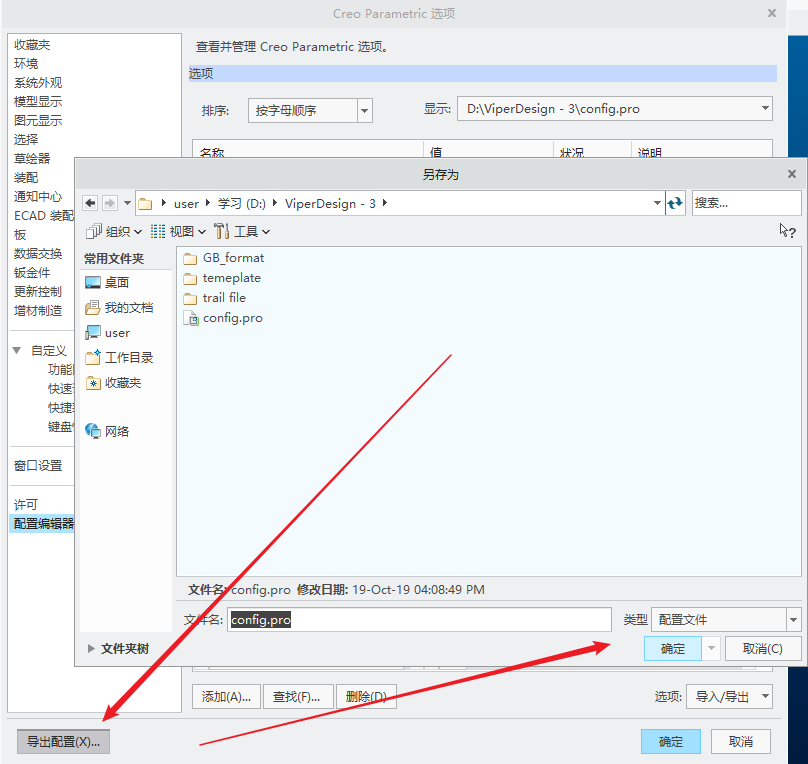Open the 排序 sort order dropdown
The height and width of the screenshot is (764, 808).
pos(364,110)
